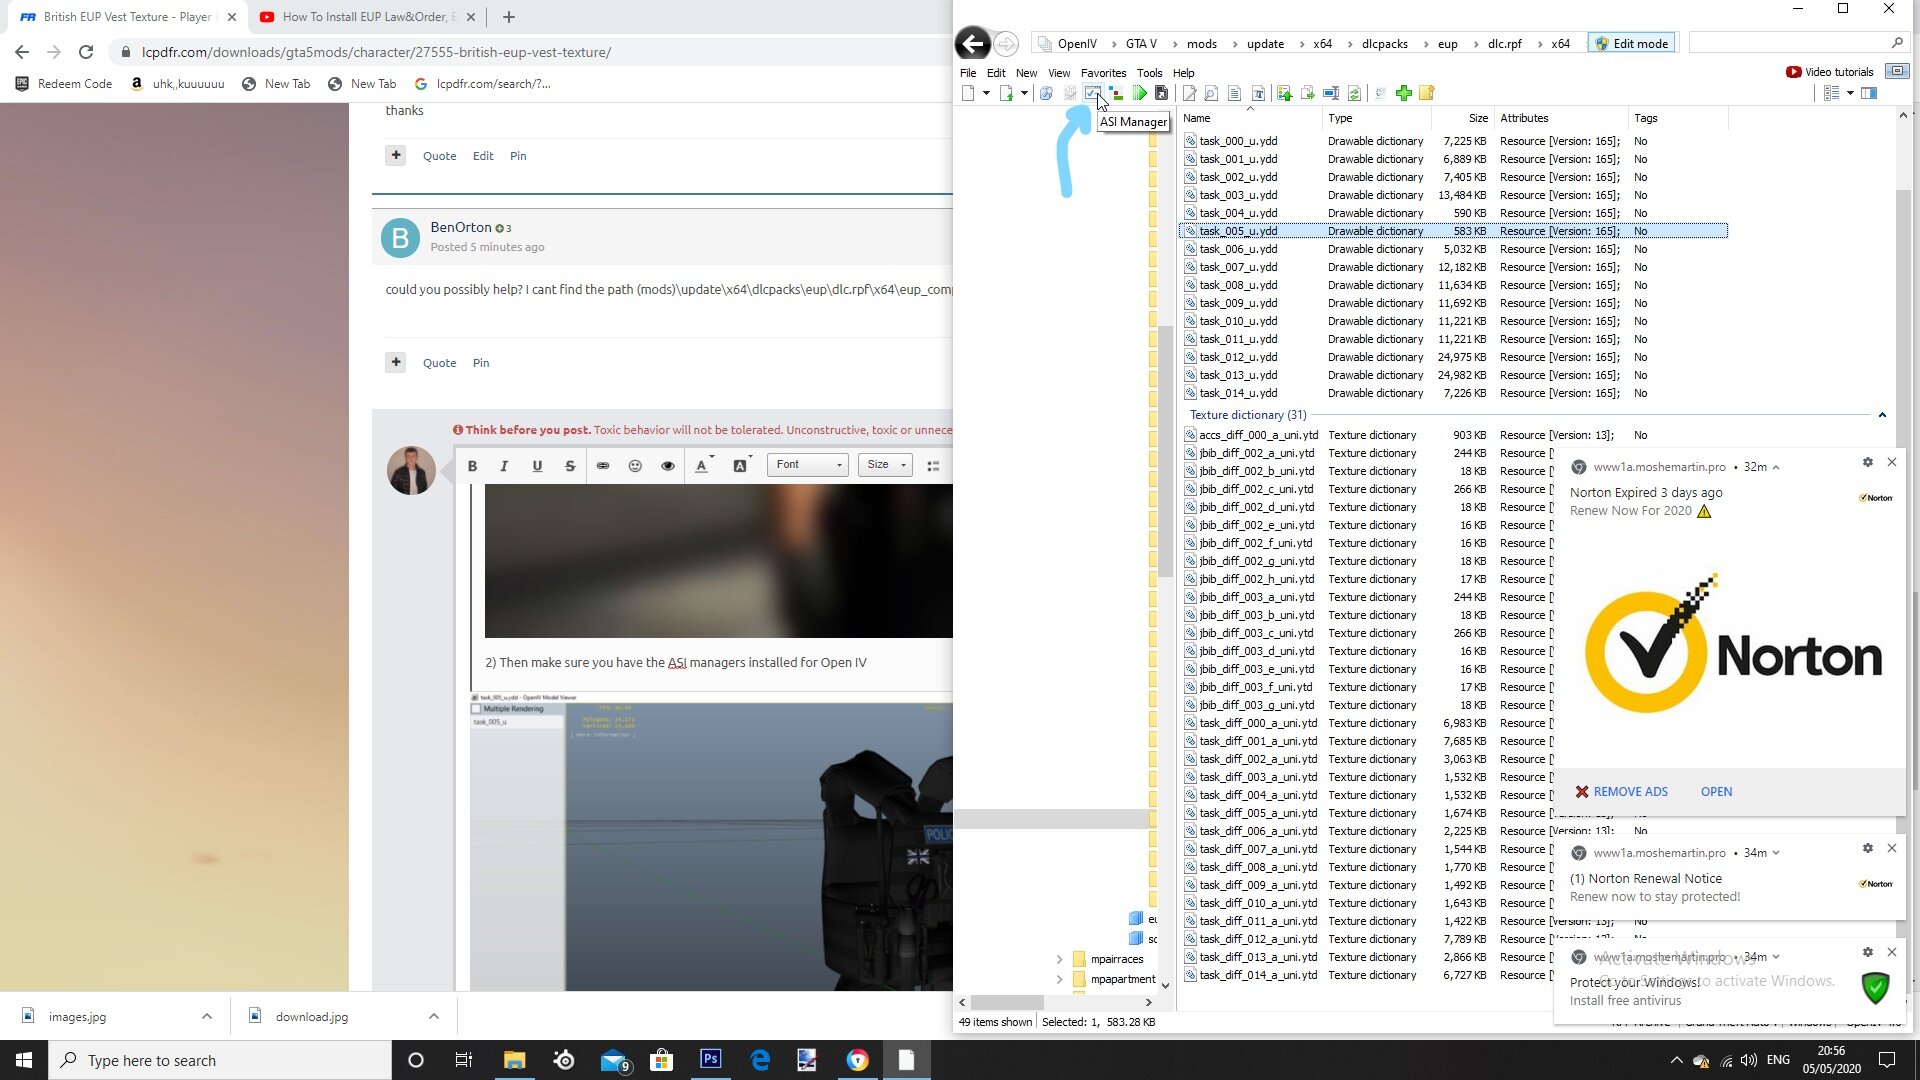Open the Tools menu
1920x1080 pixels.
coord(1149,73)
